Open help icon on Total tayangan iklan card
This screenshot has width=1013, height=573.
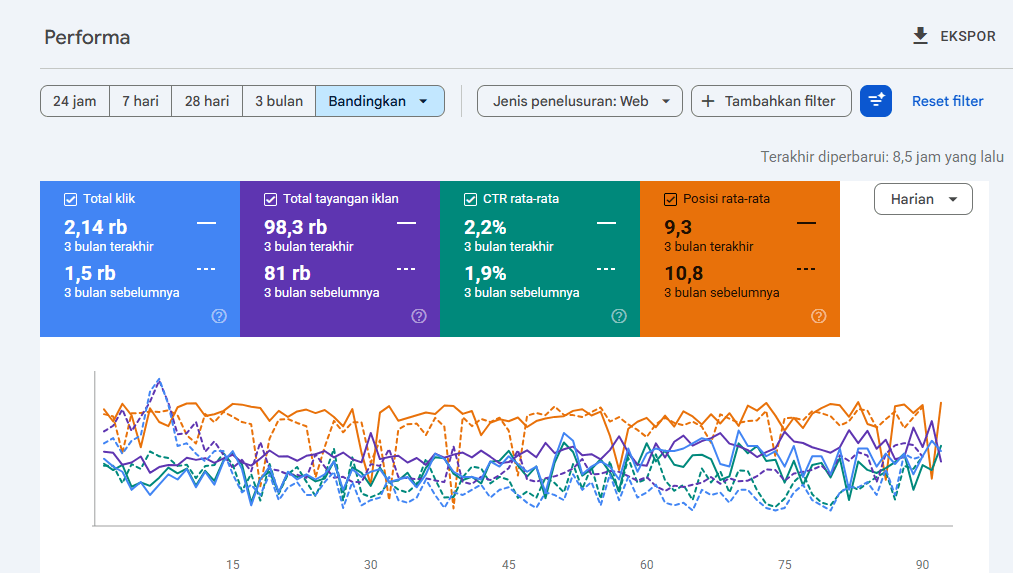[x=419, y=316]
